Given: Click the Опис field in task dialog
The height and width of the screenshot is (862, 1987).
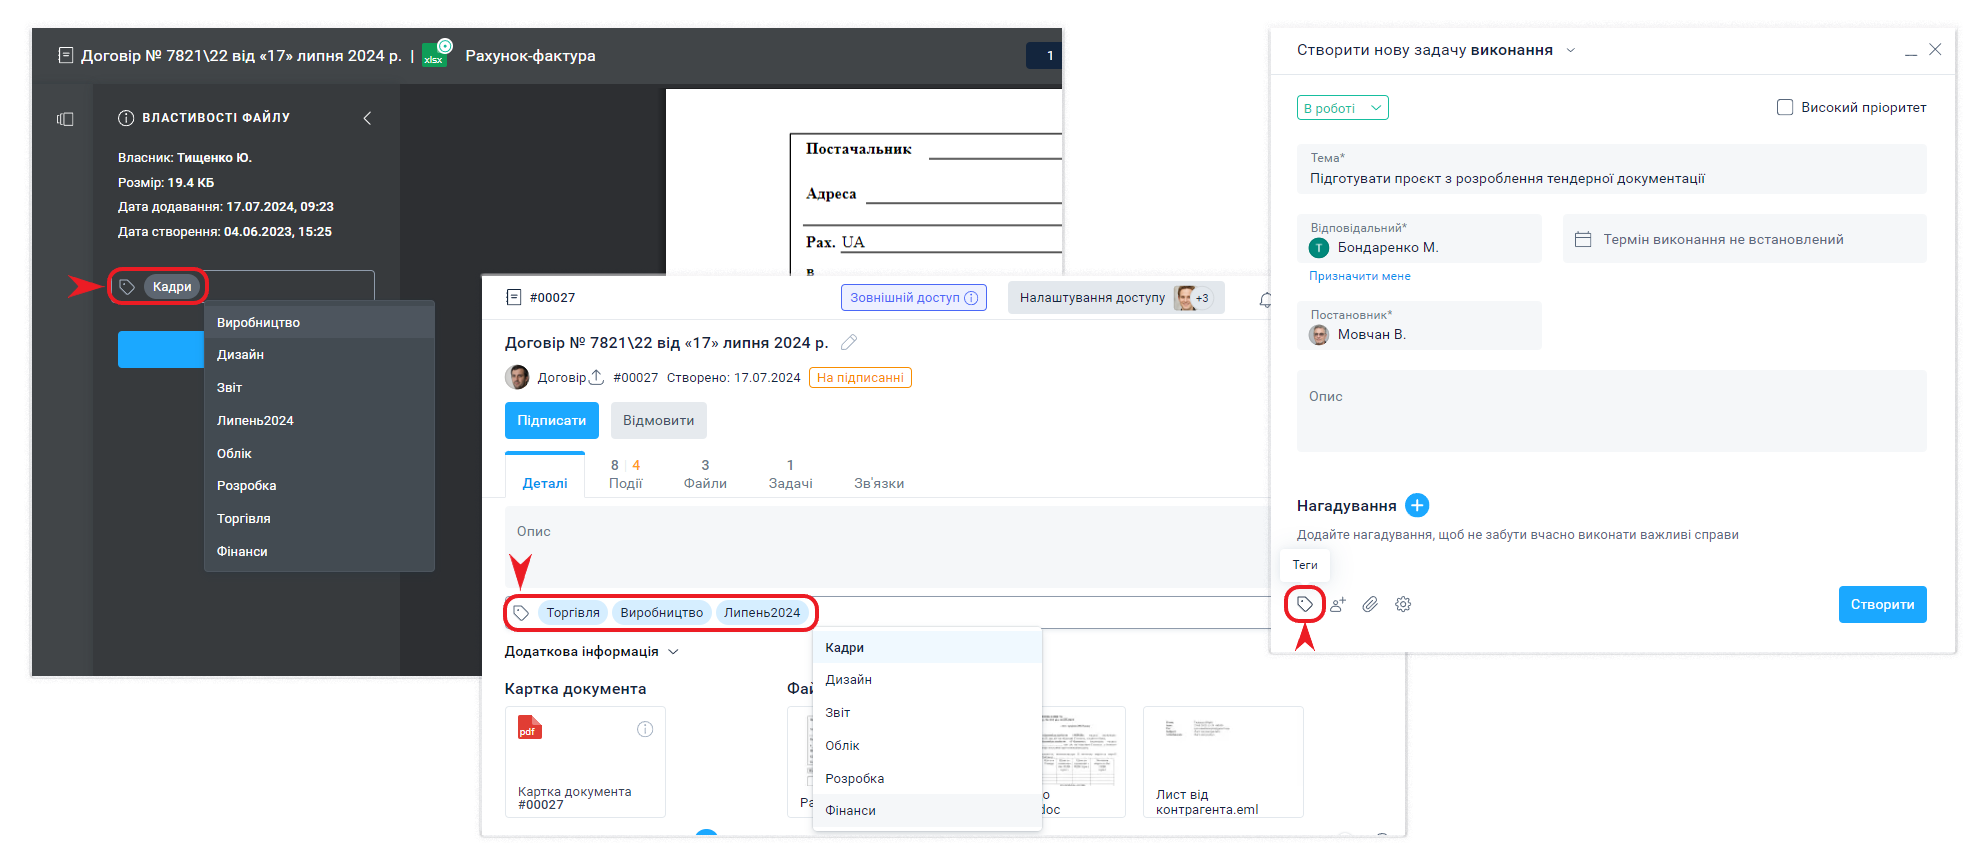Looking at the screenshot, I should click(1610, 410).
